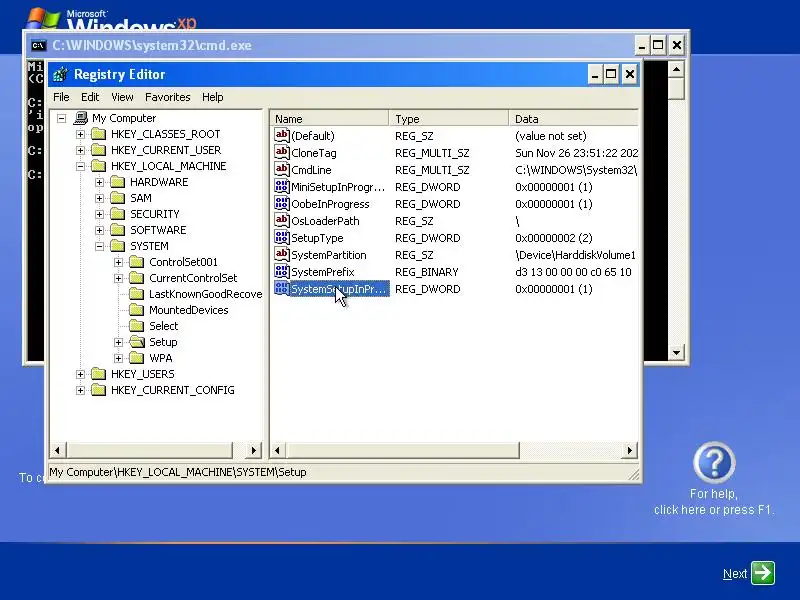Expand the SECURITY key
The image size is (800, 600).
[99, 214]
